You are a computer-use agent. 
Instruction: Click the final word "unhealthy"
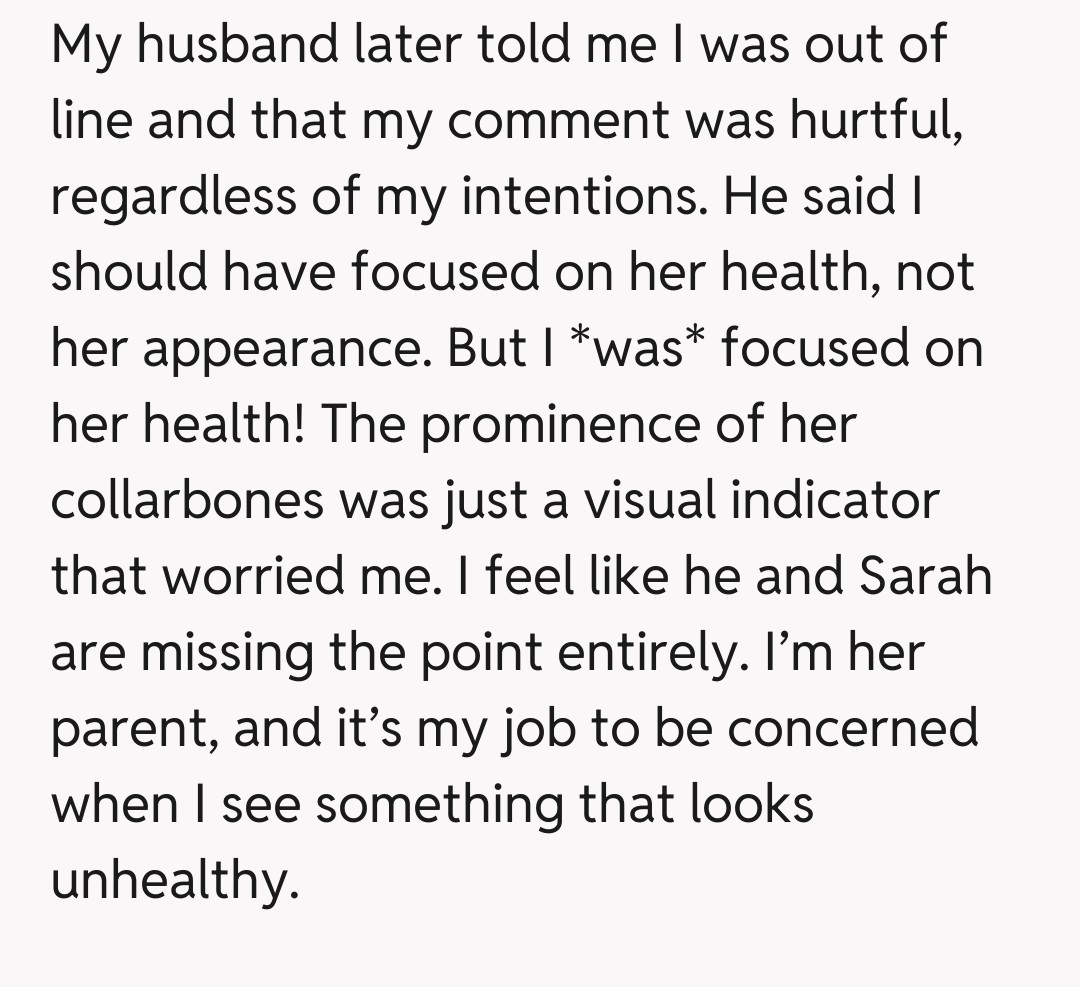174,882
